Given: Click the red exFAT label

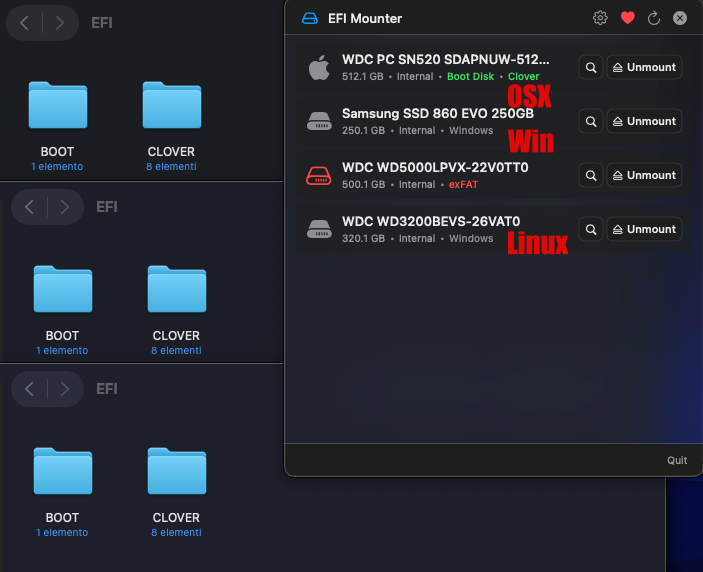Looking at the screenshot, I should point(463,185).
